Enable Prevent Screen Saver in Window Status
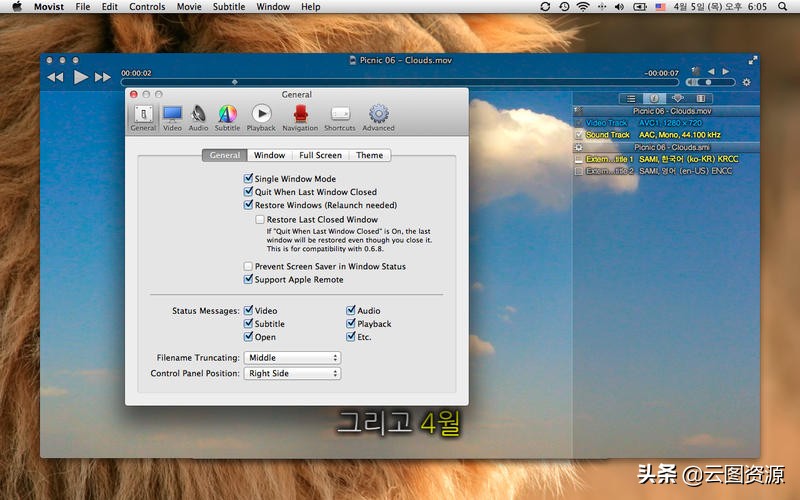The height and width of the screenshot is (500, 800). pyautogui.click(x=248, y=267)
